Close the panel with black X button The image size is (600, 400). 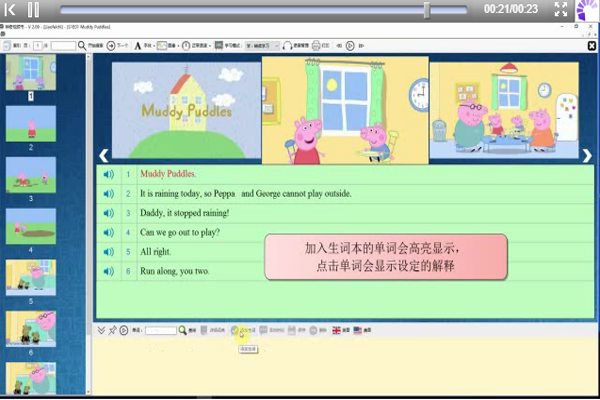click(592, 46)
